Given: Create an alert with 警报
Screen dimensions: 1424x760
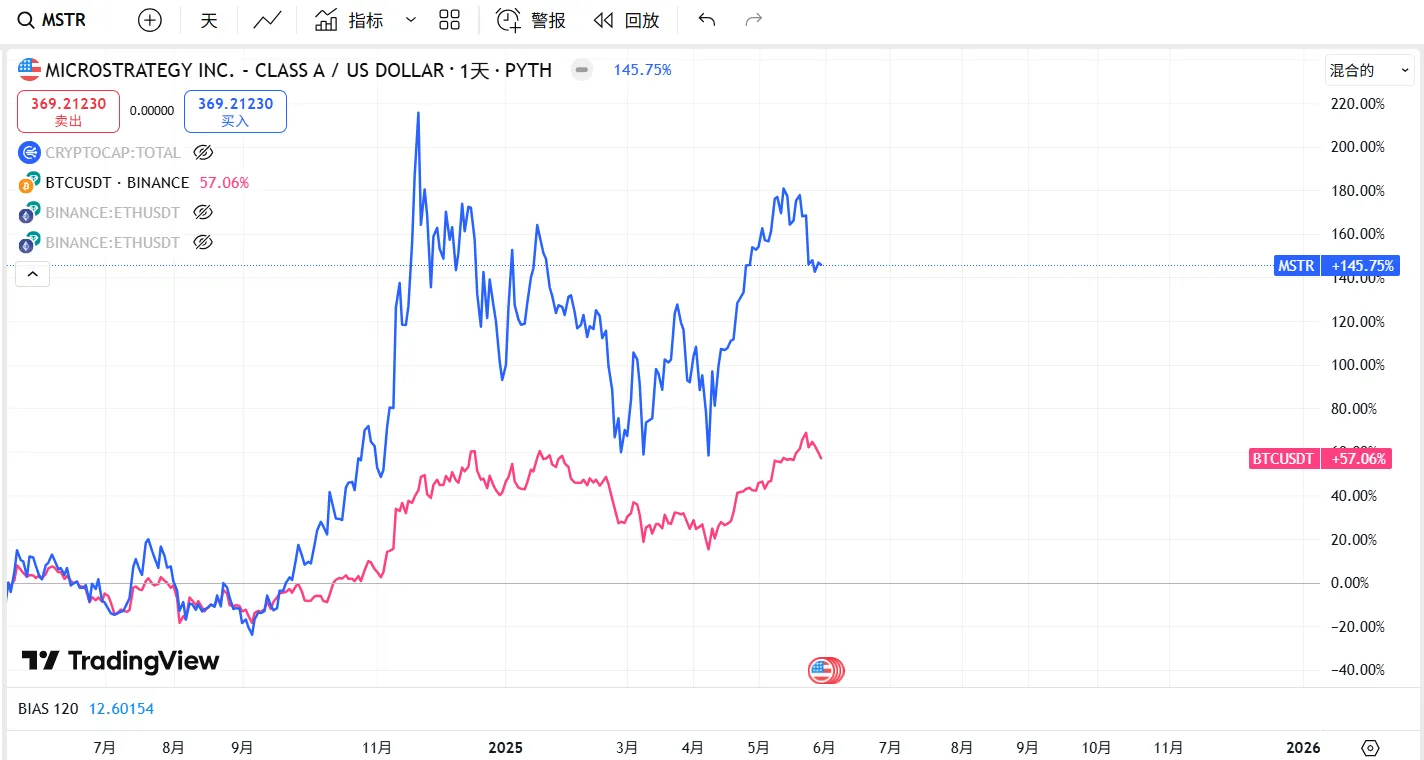Looking at the screenshot, I should pos(531,20).
